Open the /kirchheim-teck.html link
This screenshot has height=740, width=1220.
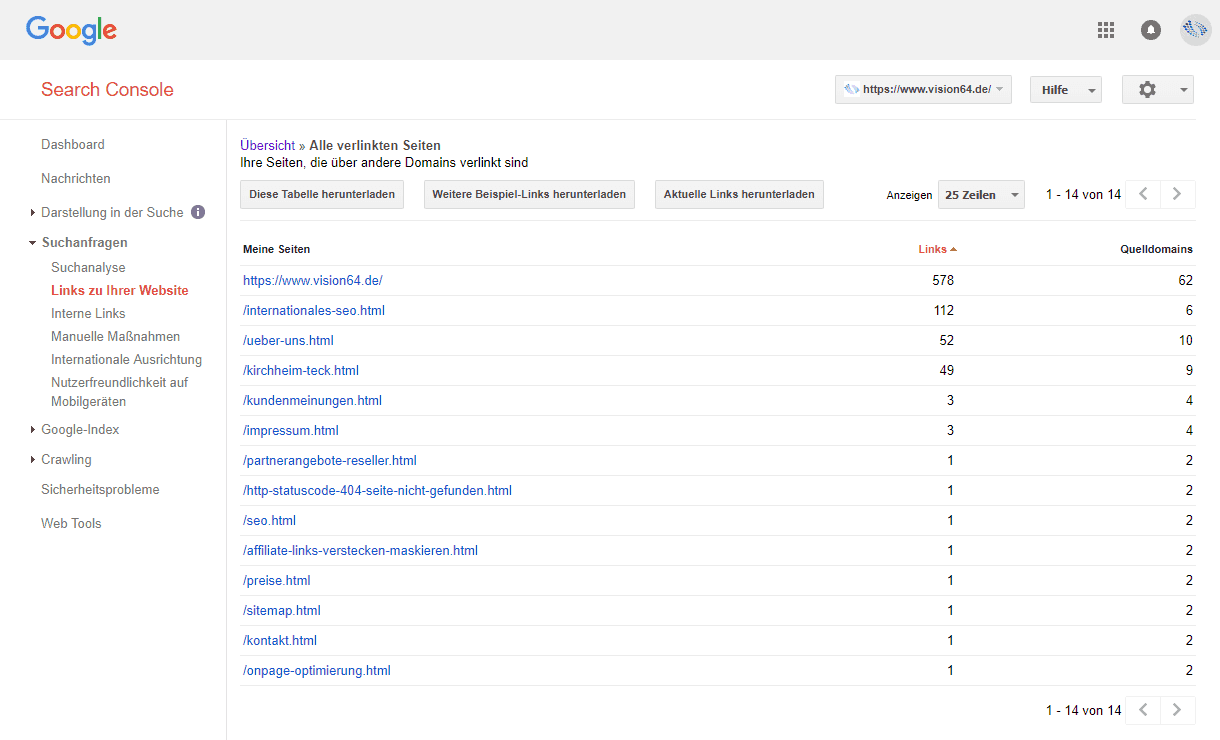[301, 370]
